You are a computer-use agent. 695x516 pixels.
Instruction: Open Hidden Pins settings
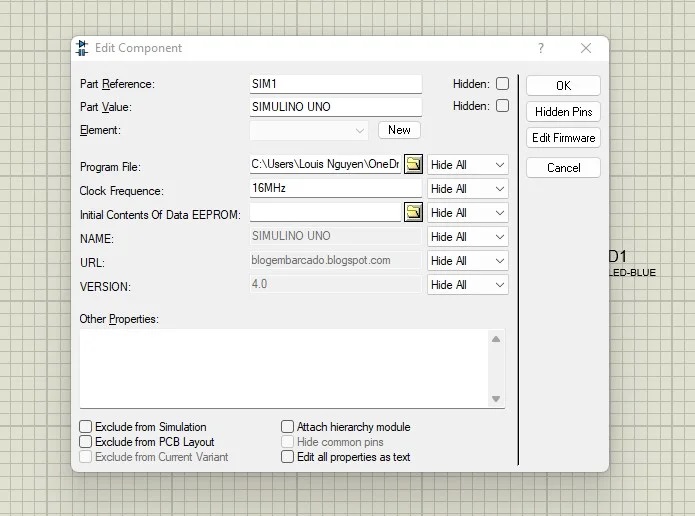click(563, 112)
